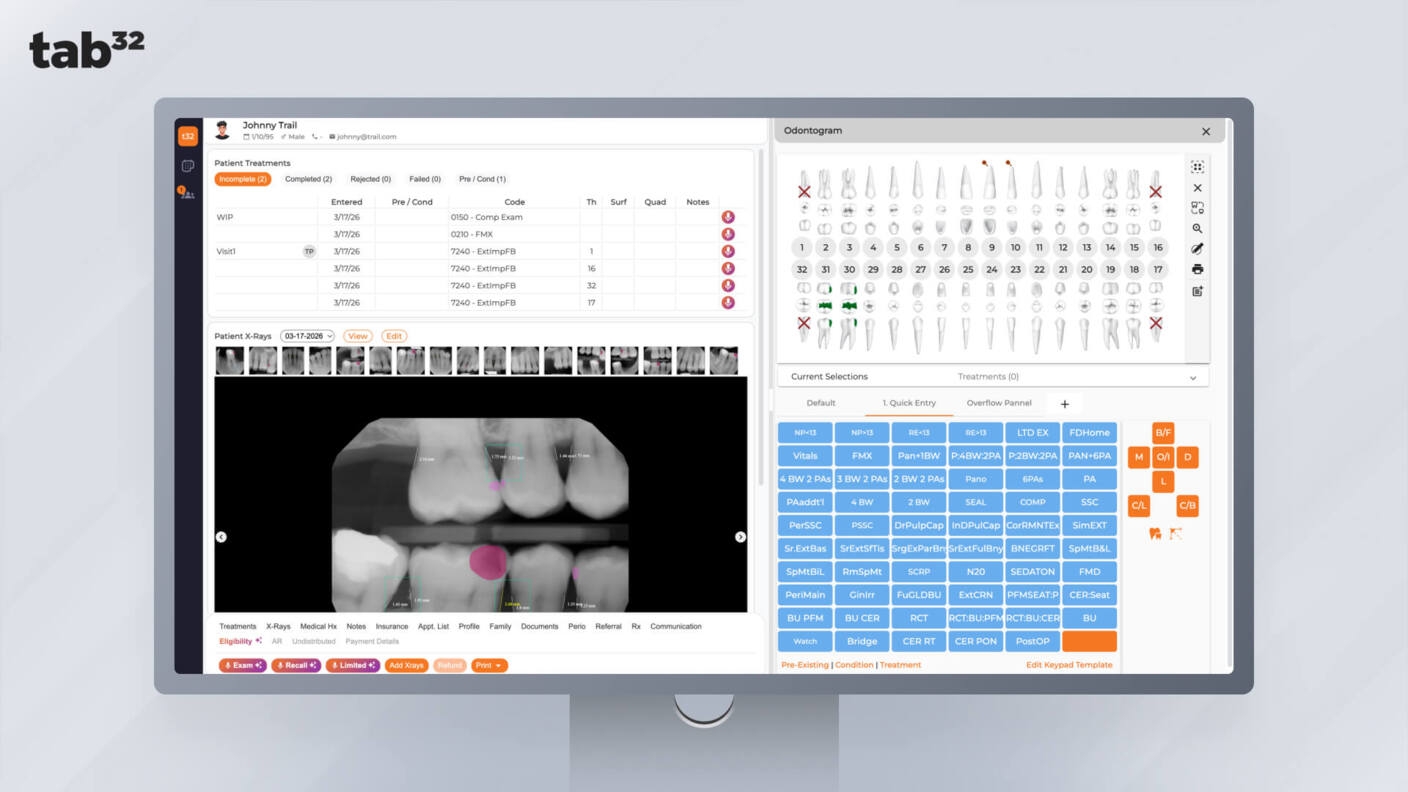
Task: Show the next X-ray with right arrow
Action: [740, 537]
